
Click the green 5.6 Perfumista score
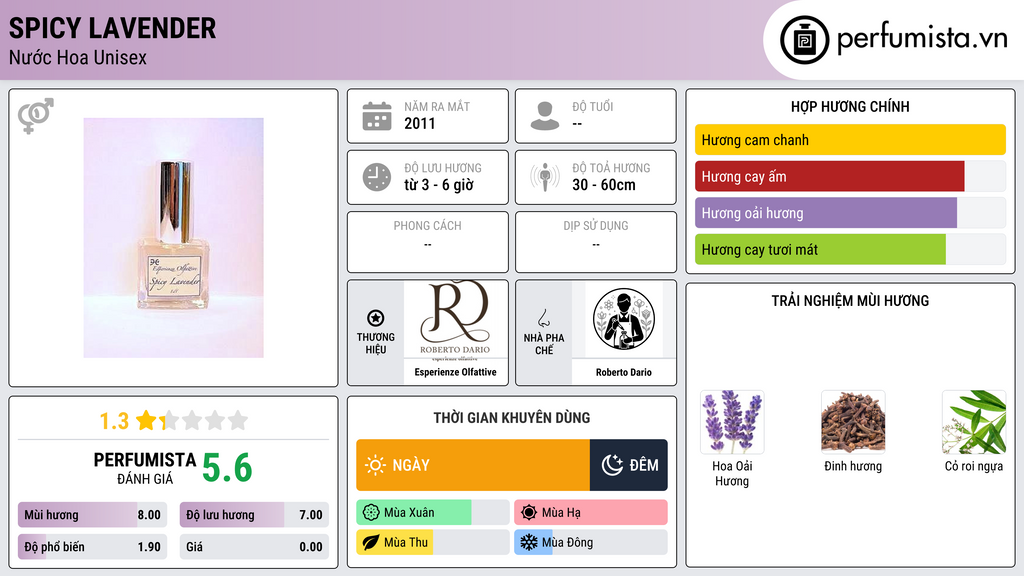[227, 468]
